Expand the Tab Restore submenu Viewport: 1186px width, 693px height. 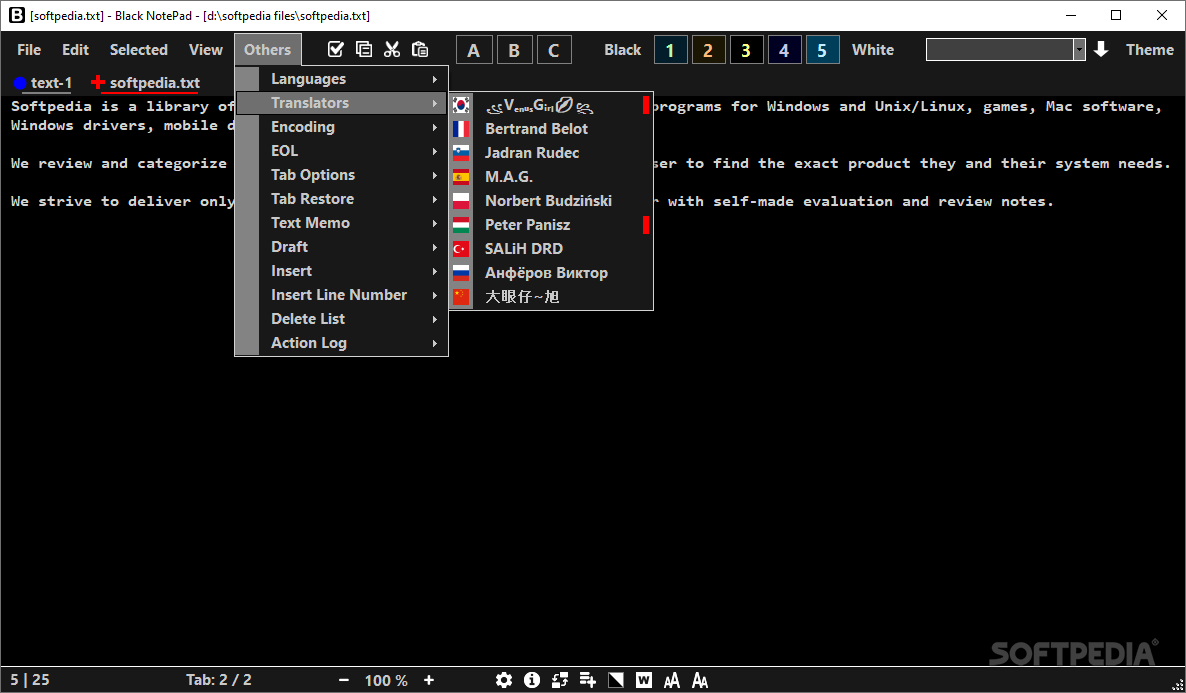coord(342,199)
